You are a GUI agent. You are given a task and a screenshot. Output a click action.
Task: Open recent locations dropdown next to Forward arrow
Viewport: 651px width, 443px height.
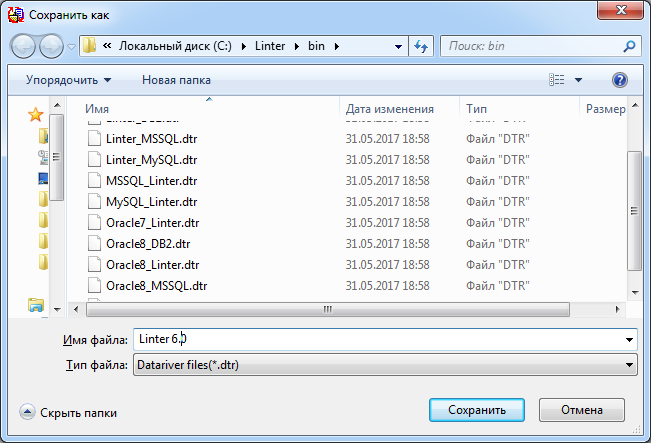[71, 47]
